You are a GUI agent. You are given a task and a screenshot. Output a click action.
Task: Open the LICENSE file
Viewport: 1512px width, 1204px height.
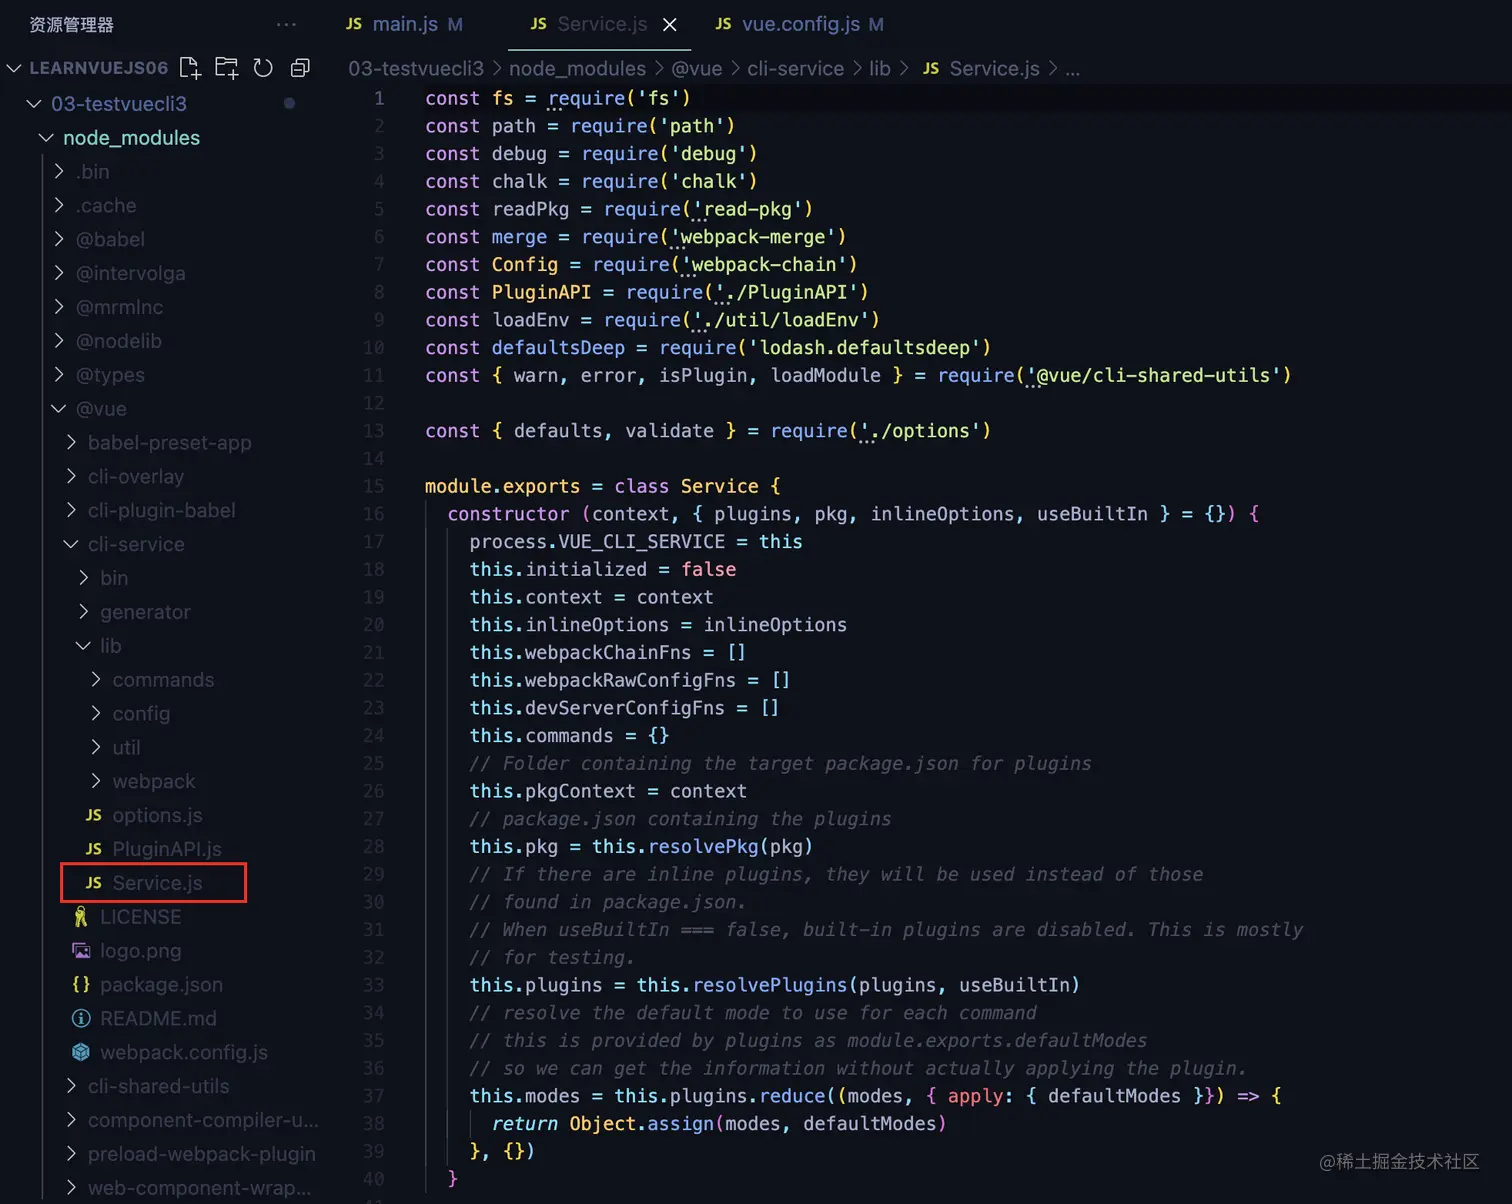click(x=140, y=917)
